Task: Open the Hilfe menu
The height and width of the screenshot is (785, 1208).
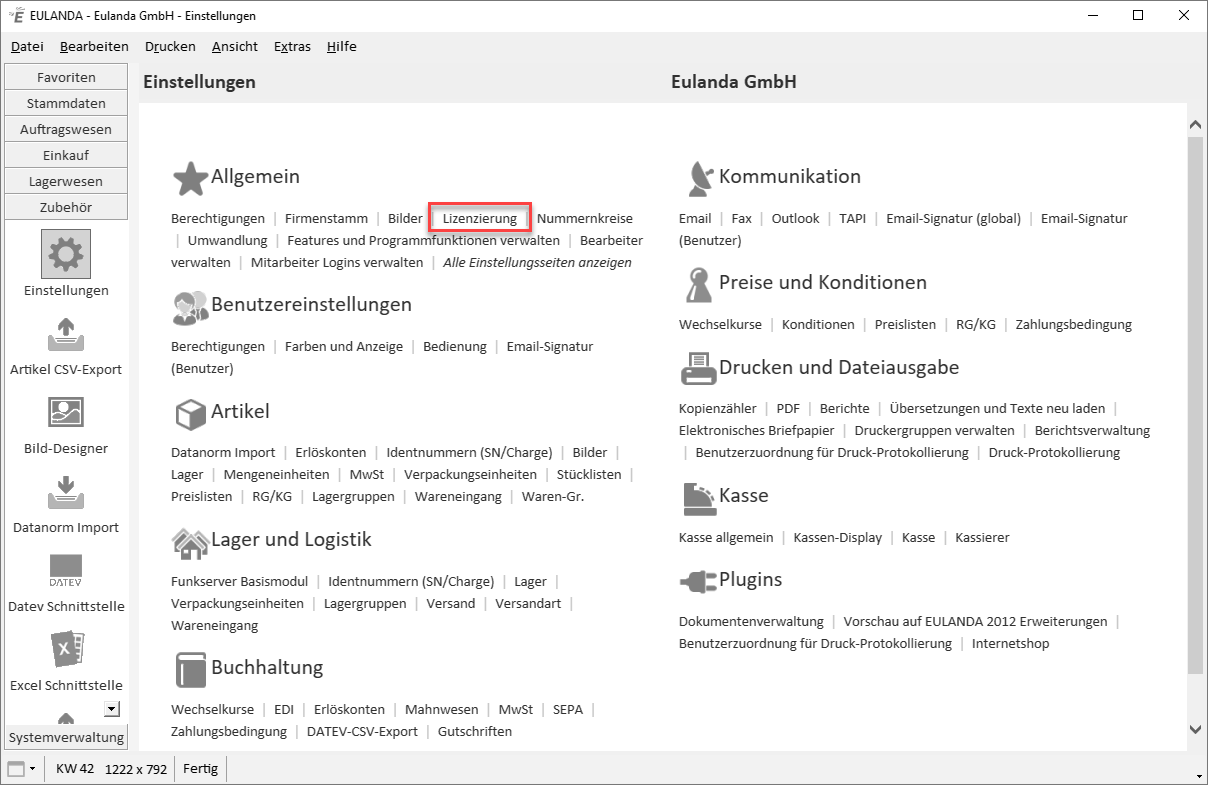Action: point(342,46)
